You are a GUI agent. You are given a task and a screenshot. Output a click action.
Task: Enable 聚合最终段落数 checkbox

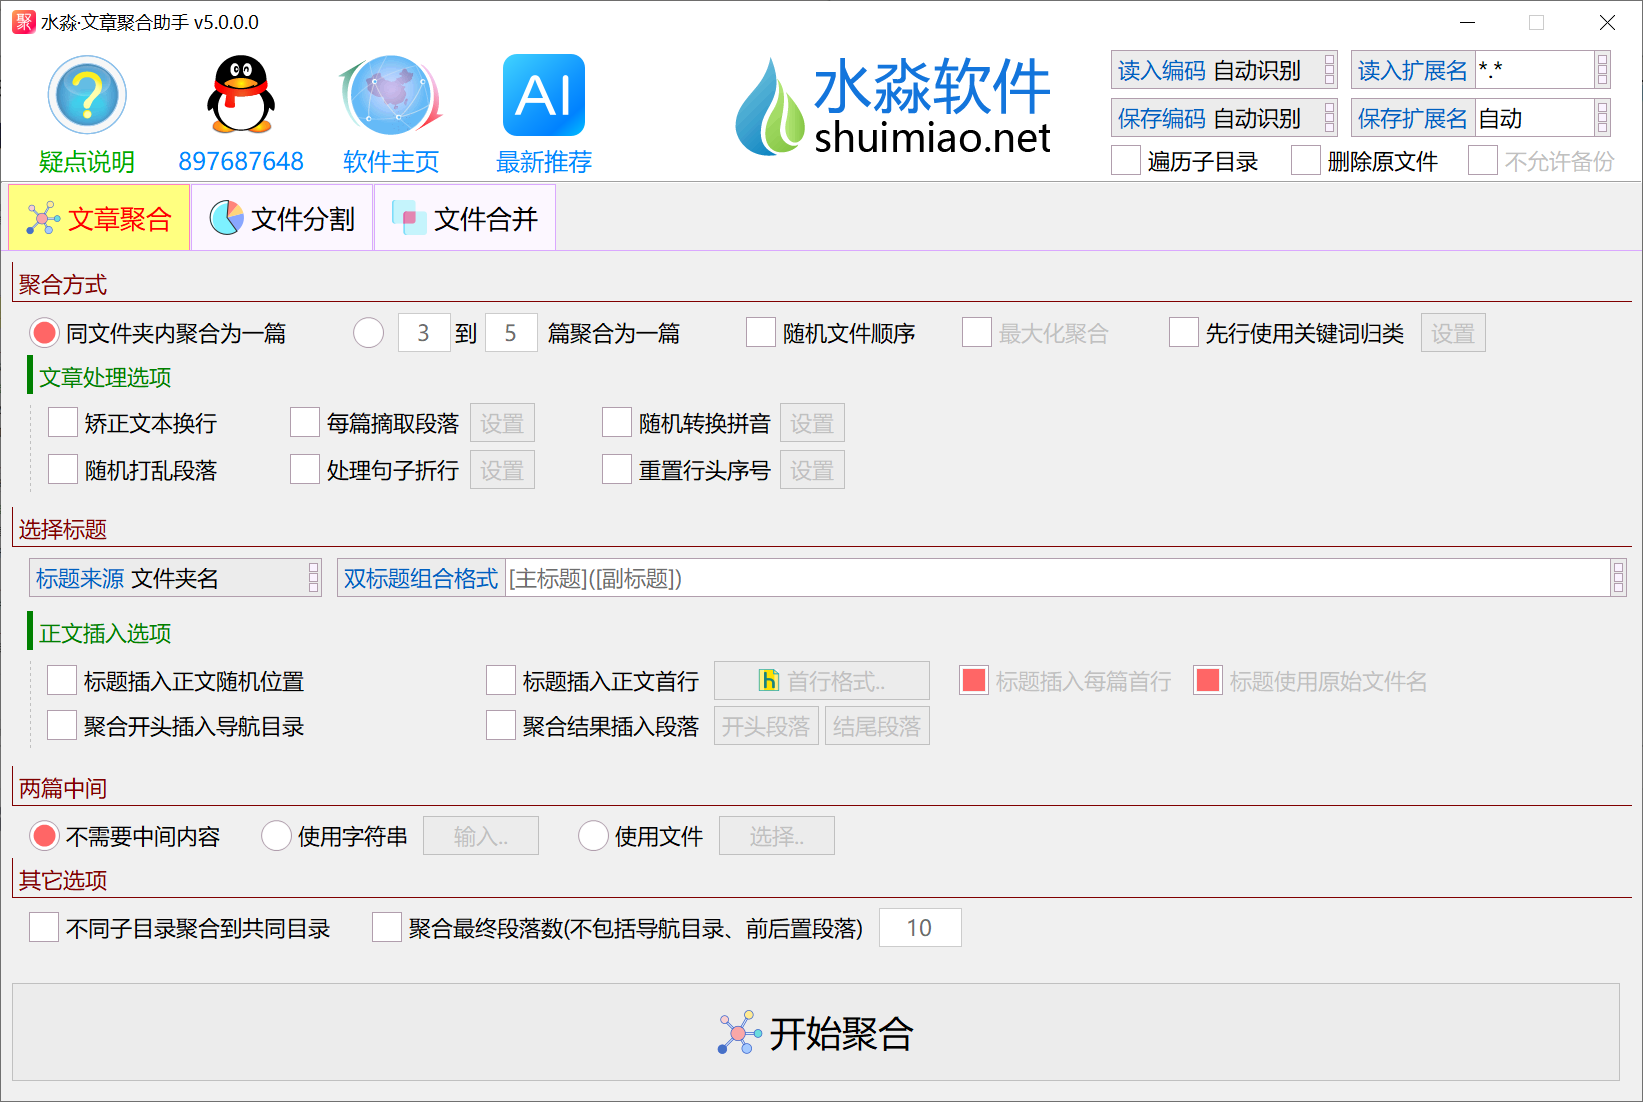click(x=387, y=928)
